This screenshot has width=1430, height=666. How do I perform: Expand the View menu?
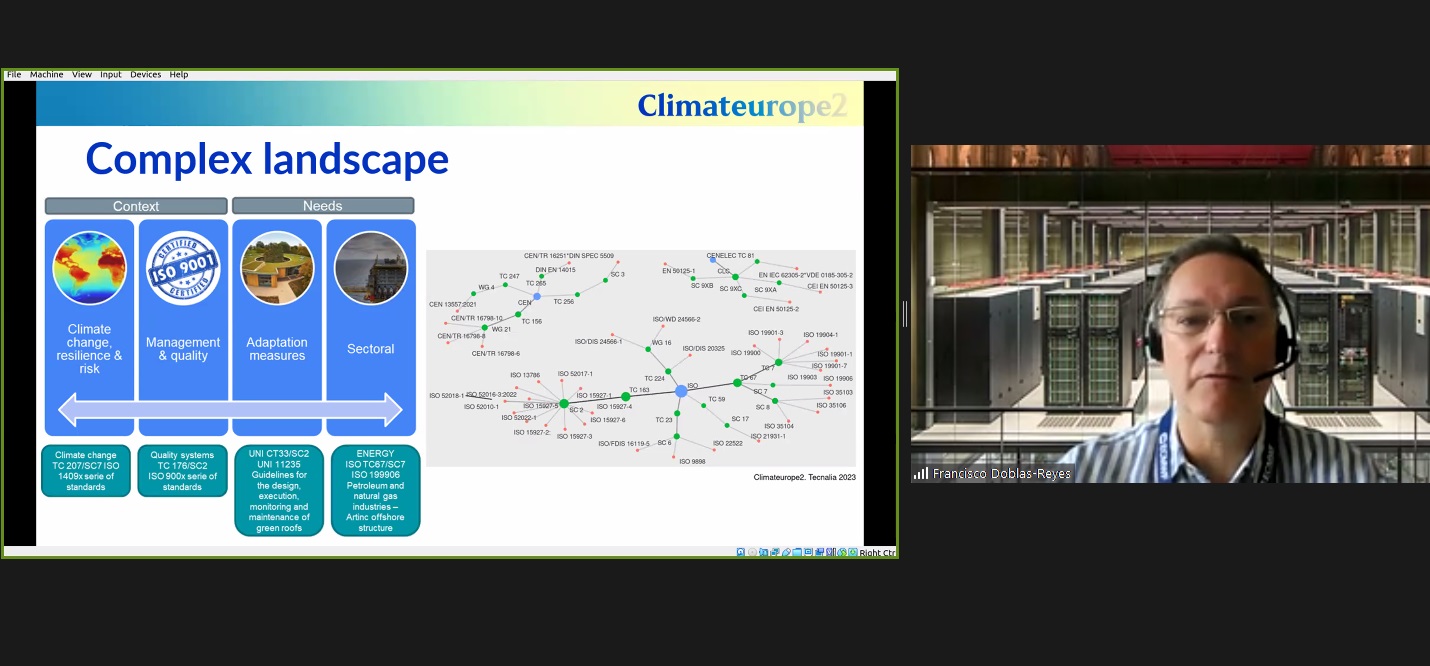pyautogui.click(x=81, y=75)
